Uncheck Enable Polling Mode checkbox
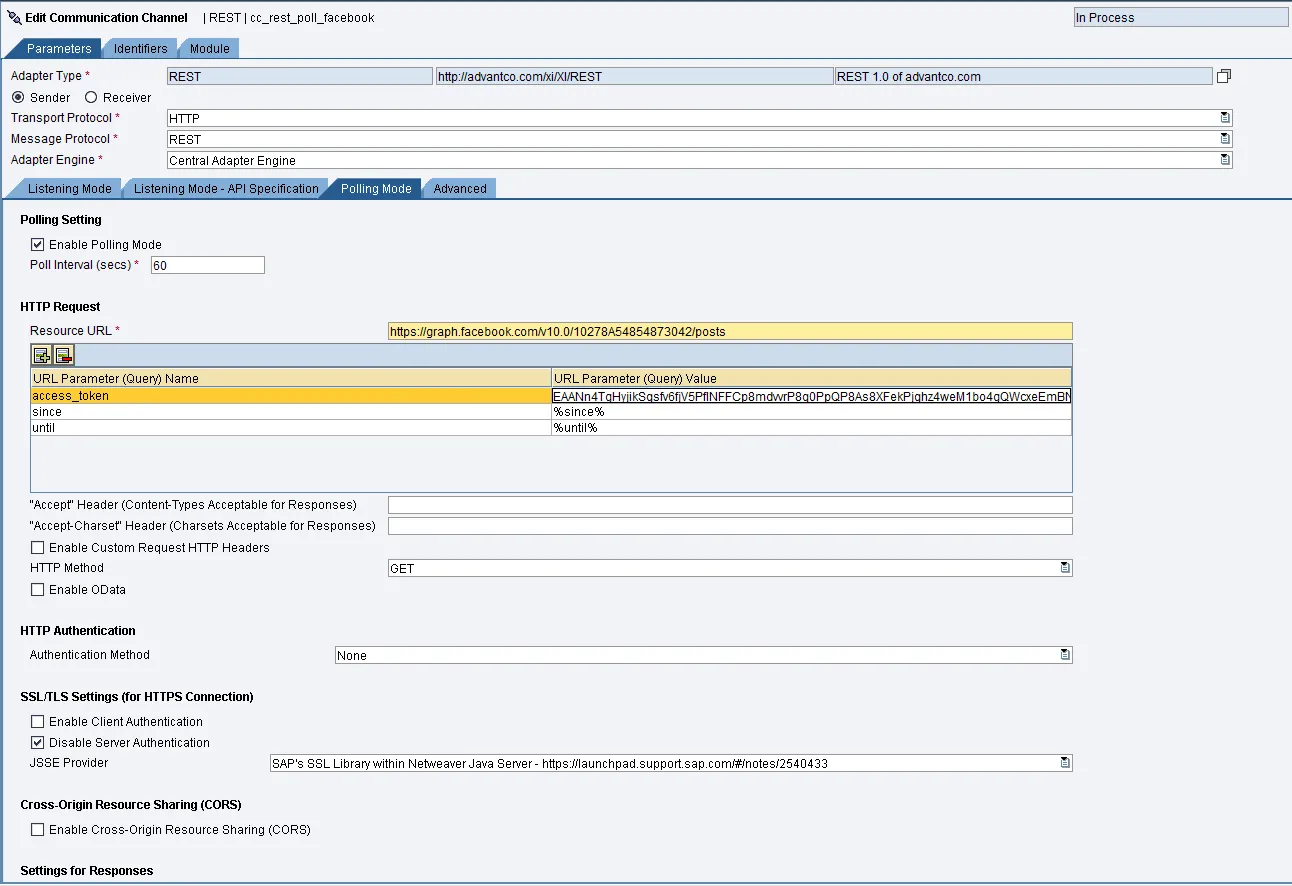This screenshot has height=886, width=1292. click(x=38, y=245)
